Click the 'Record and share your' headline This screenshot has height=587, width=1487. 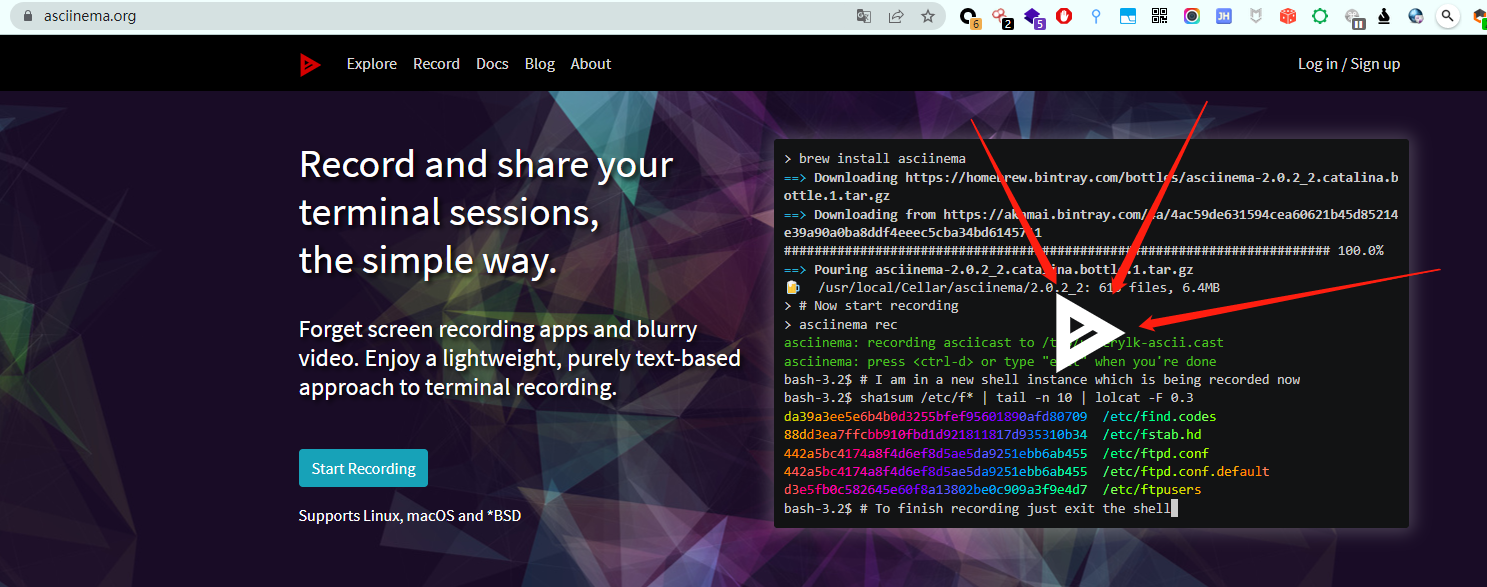486,164
